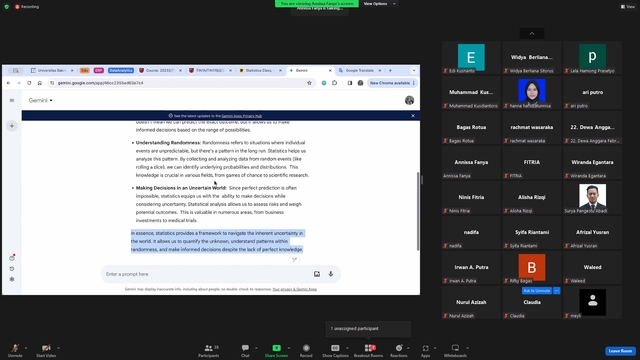Open audio options arrow beside Unmute
The width and height of the screenshot is (640, 360).
(26, 348)
